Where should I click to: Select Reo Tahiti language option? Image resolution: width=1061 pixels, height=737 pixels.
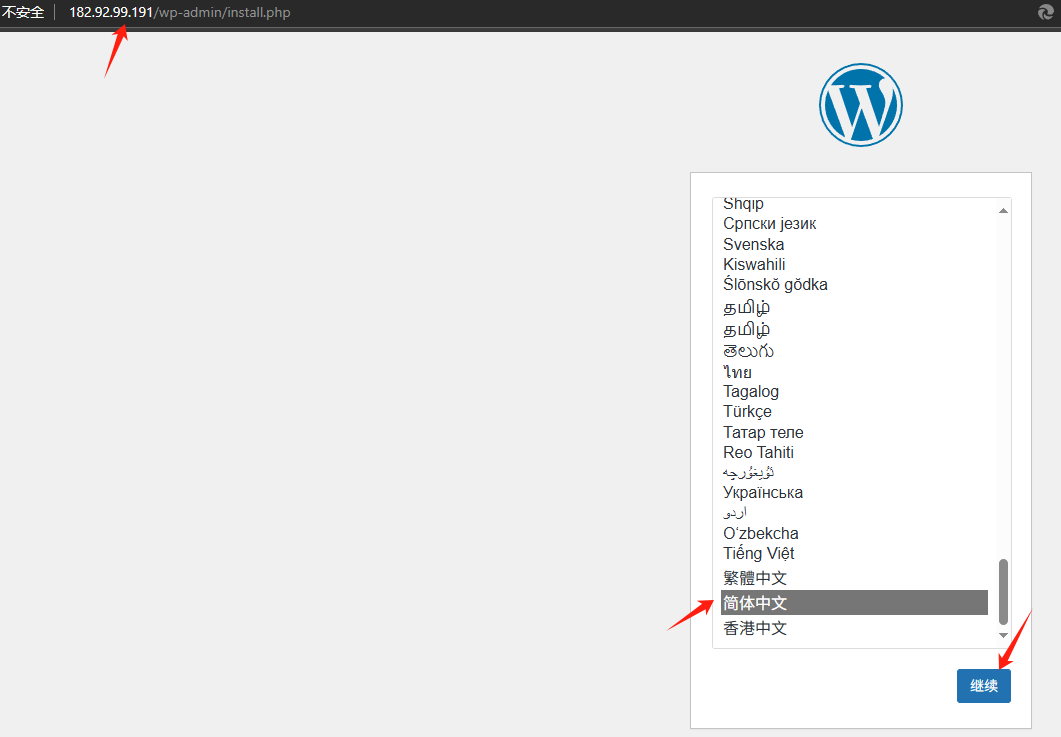tap(854, 452)
